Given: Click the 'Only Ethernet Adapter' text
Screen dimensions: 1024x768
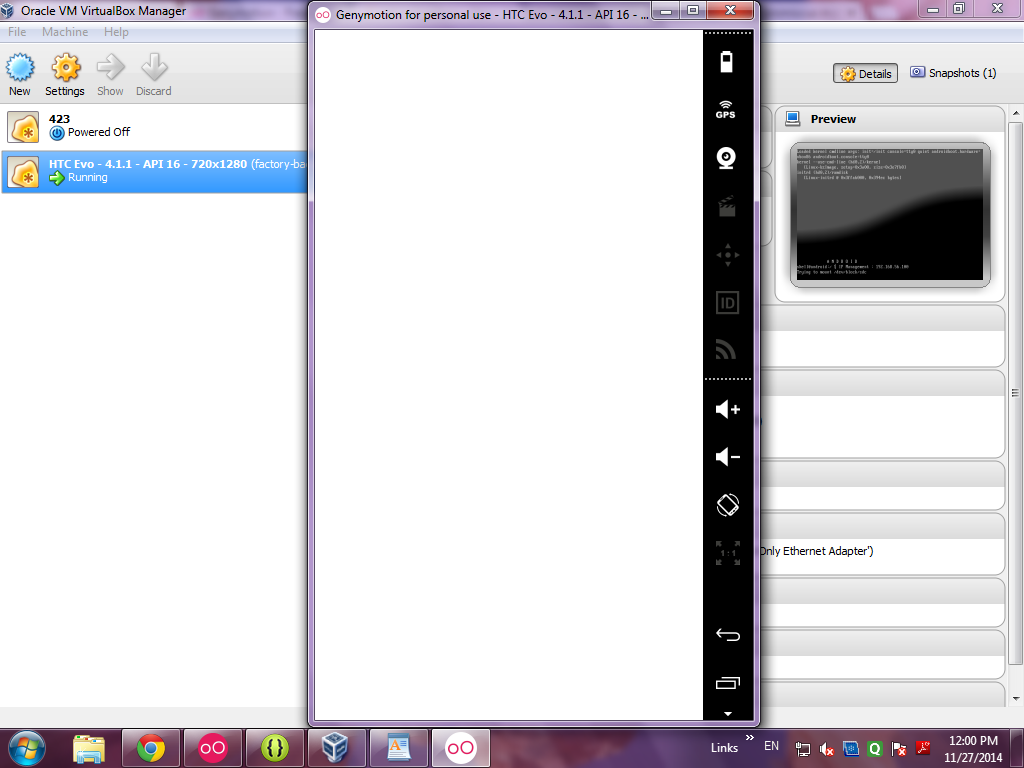Looking at the screenshot, I should [x=816, y=551].
